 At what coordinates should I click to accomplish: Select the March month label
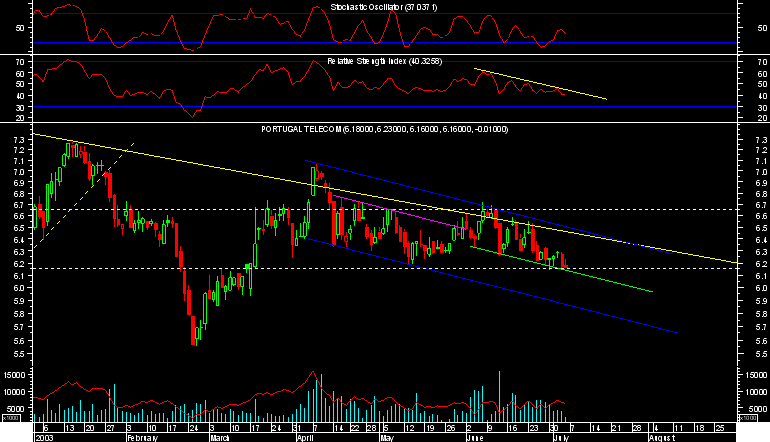click(x=220, y=438)
